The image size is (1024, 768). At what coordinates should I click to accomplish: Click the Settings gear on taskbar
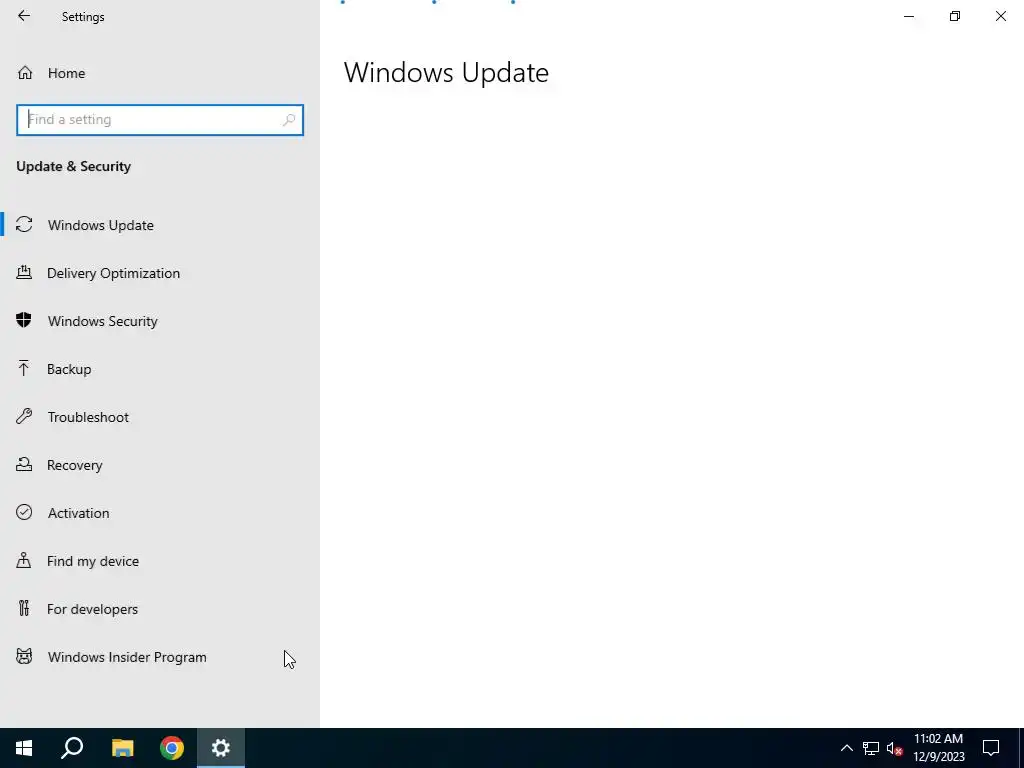[x=221, y=748]
